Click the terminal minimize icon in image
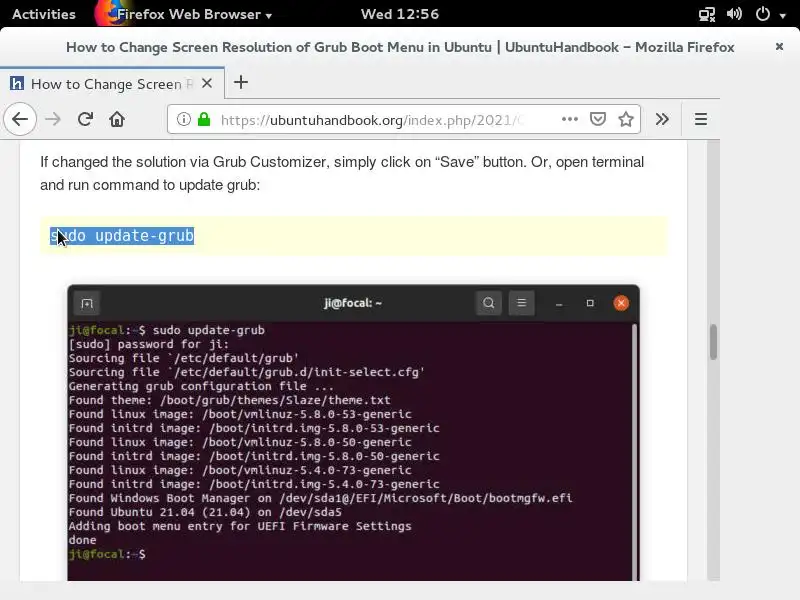Image resolution: width=800 pixels, height=600 pixels. [x=559, y=304]
